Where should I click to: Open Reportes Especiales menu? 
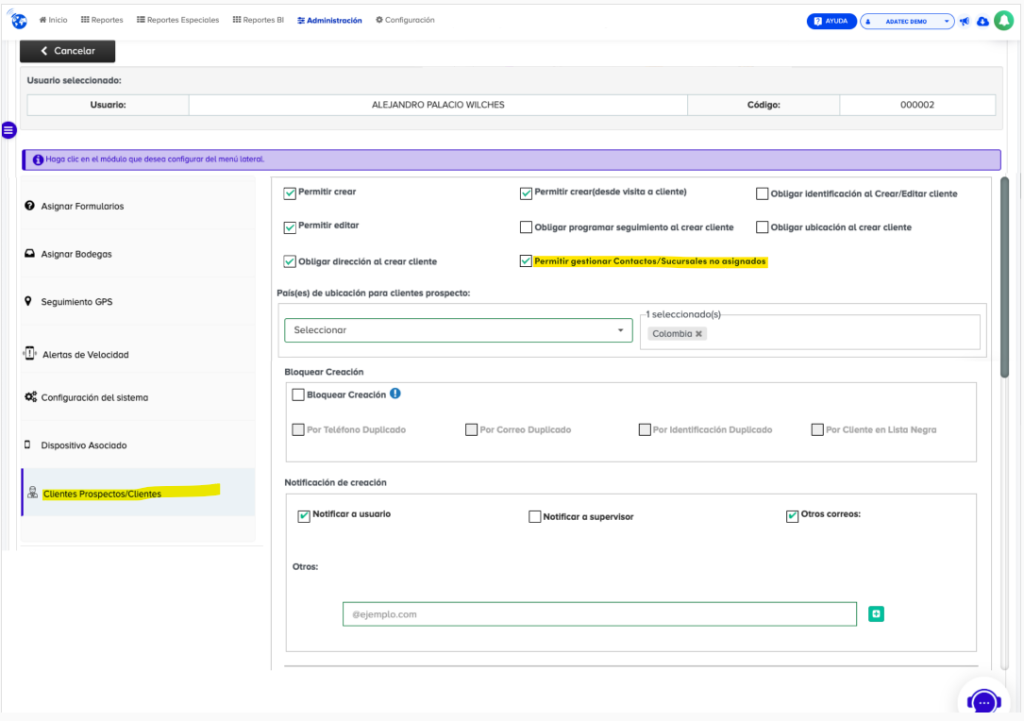(178, 20)
